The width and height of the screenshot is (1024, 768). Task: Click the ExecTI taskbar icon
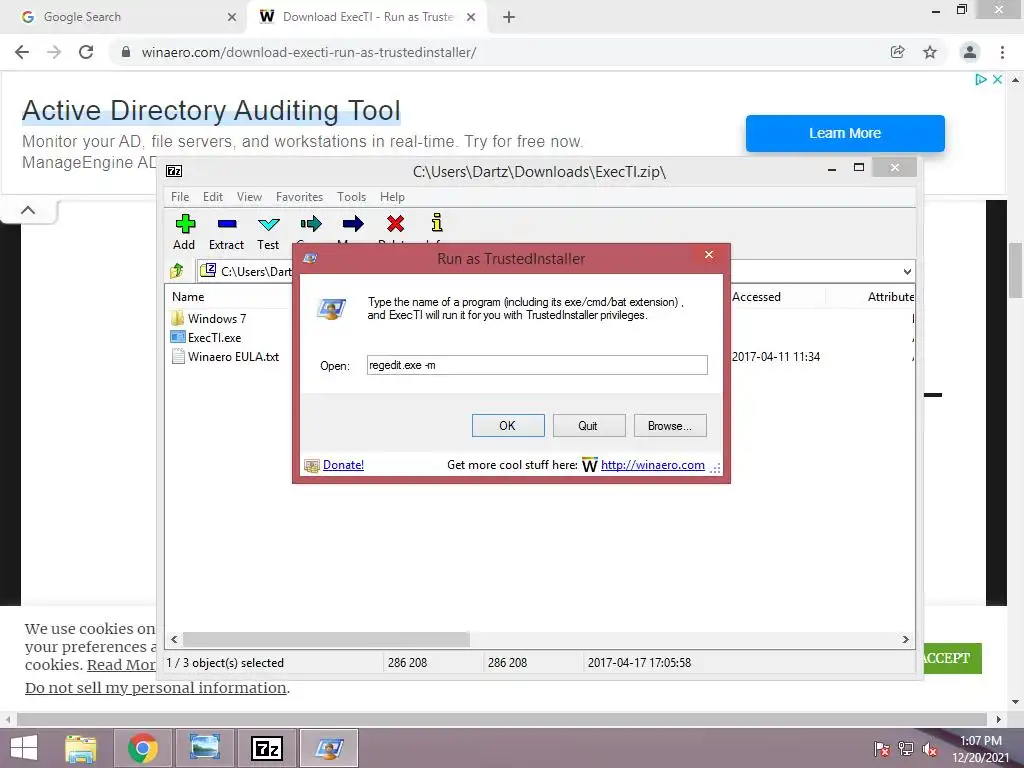click(x=329, y=748)
